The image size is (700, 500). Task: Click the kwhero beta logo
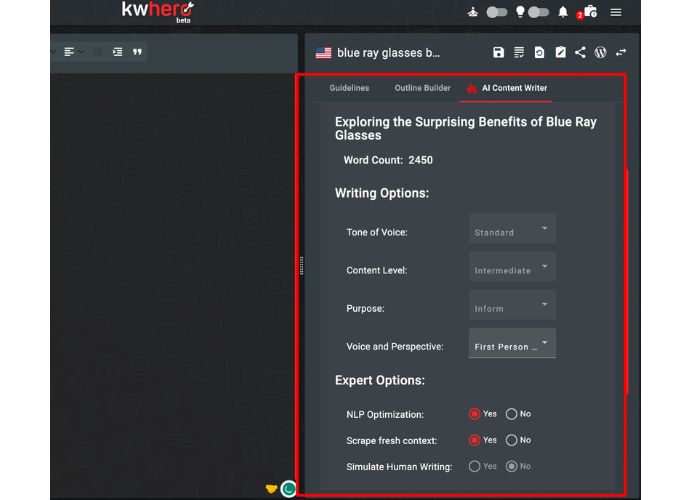(158, 12)
